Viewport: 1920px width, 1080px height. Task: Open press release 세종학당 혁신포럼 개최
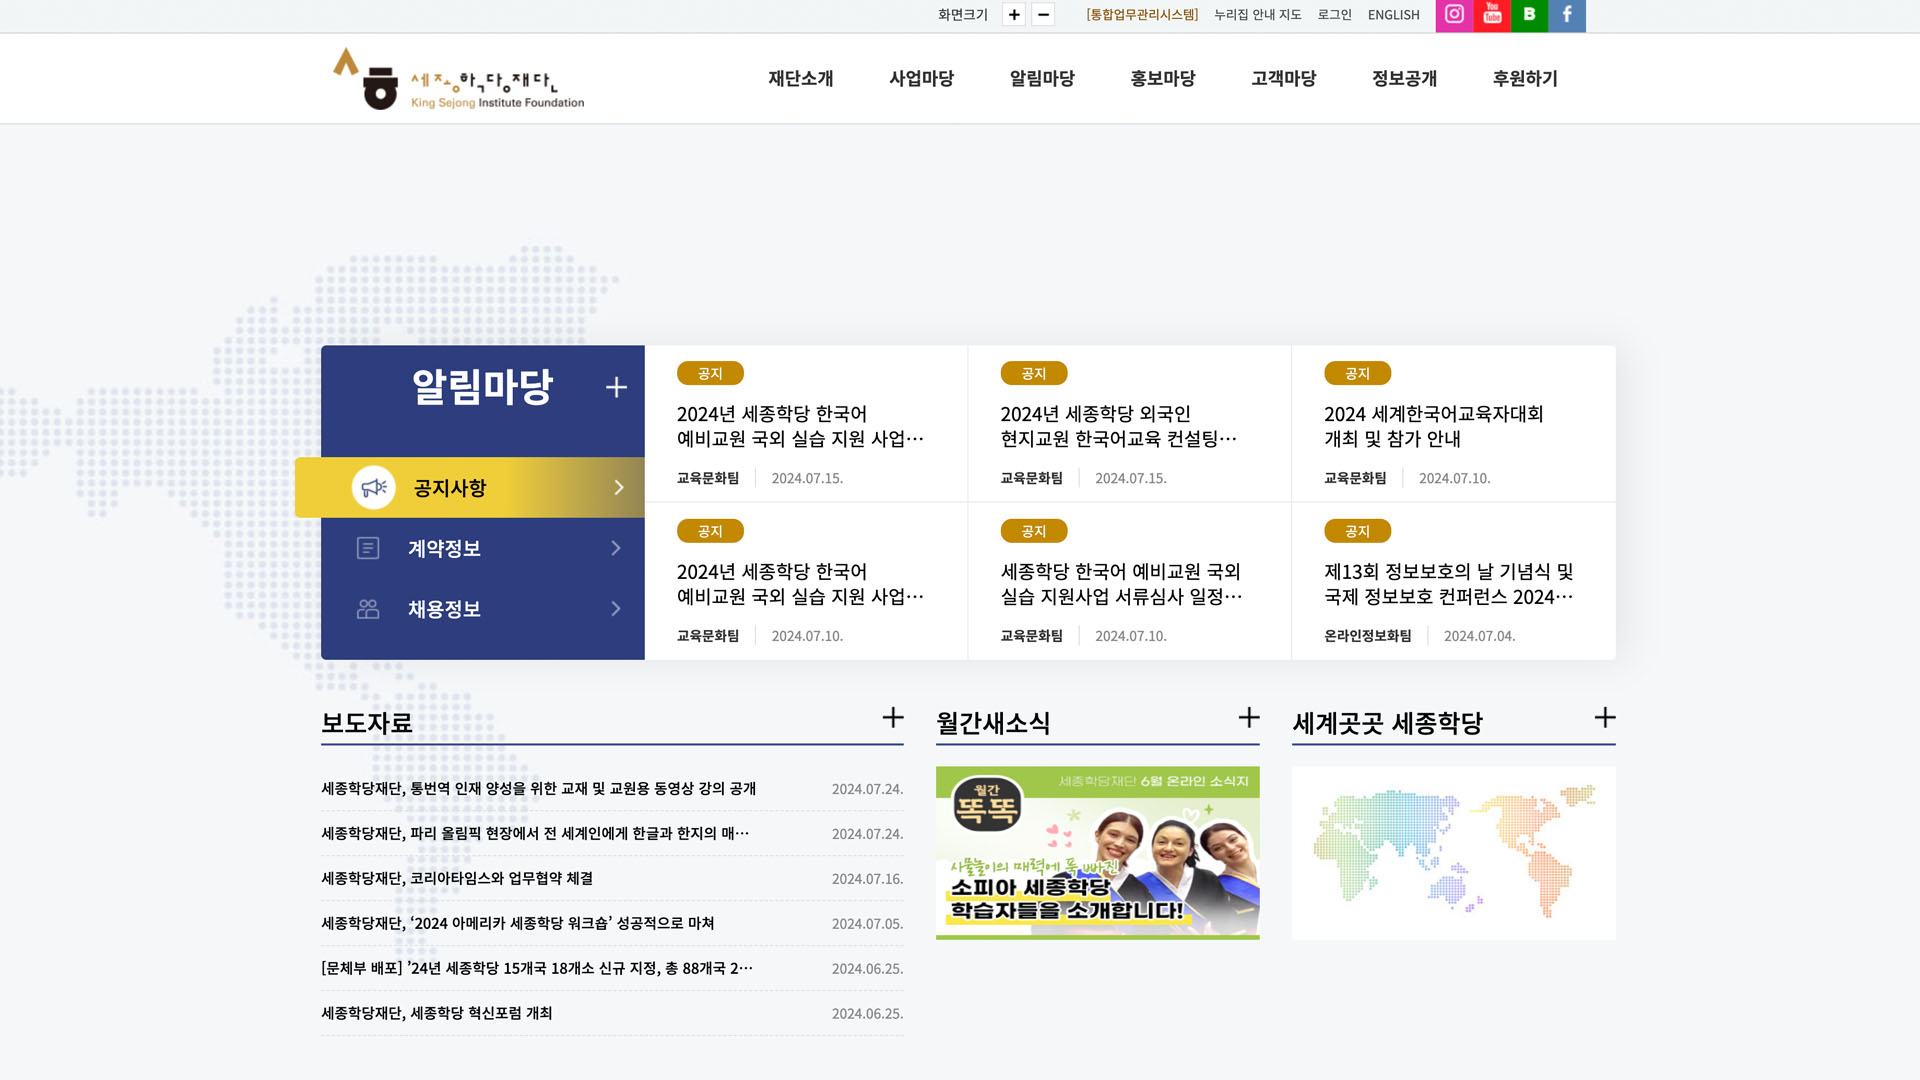point(437,1013)
